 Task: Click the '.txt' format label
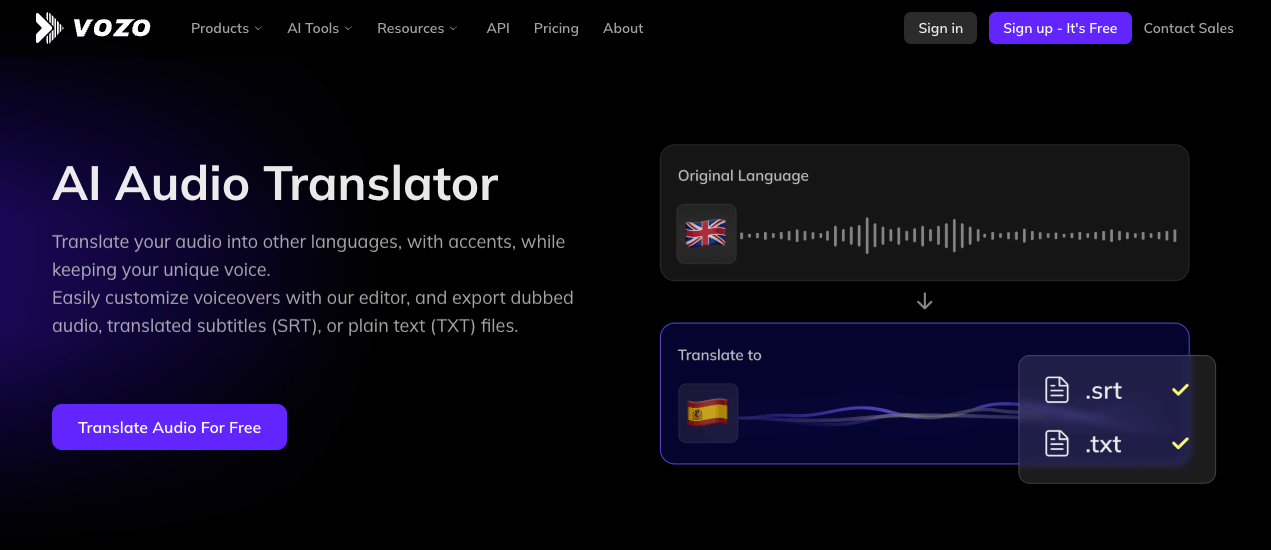tap(1103, 444)
